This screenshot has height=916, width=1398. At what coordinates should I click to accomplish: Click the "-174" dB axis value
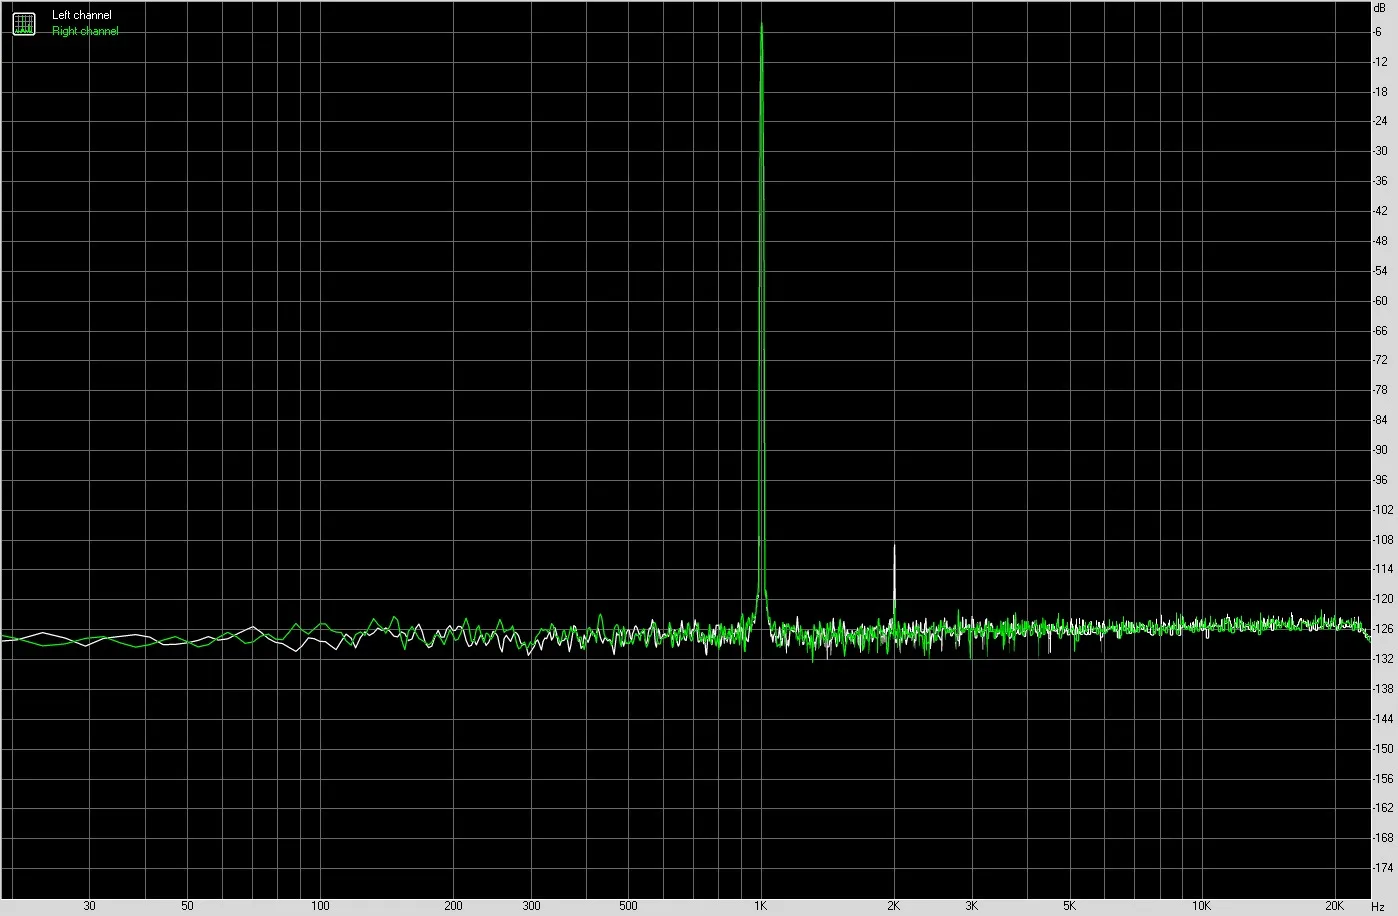point(1383,868)
